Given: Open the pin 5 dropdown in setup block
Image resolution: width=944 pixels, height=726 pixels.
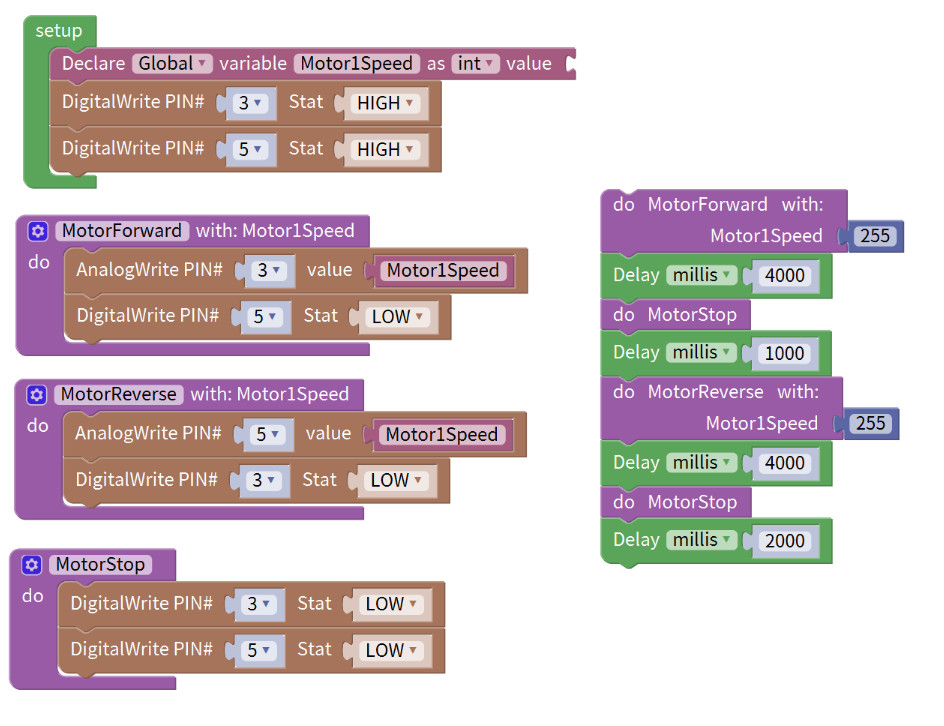Looking at the screenshot, I should pyautogui.click(x=250, y=149).
